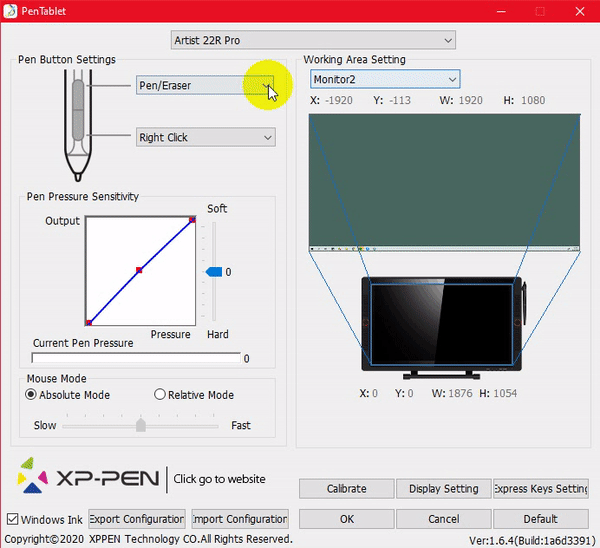Open the Right Click pen button dropdown
600x548 pixels.
coord(205,137)
